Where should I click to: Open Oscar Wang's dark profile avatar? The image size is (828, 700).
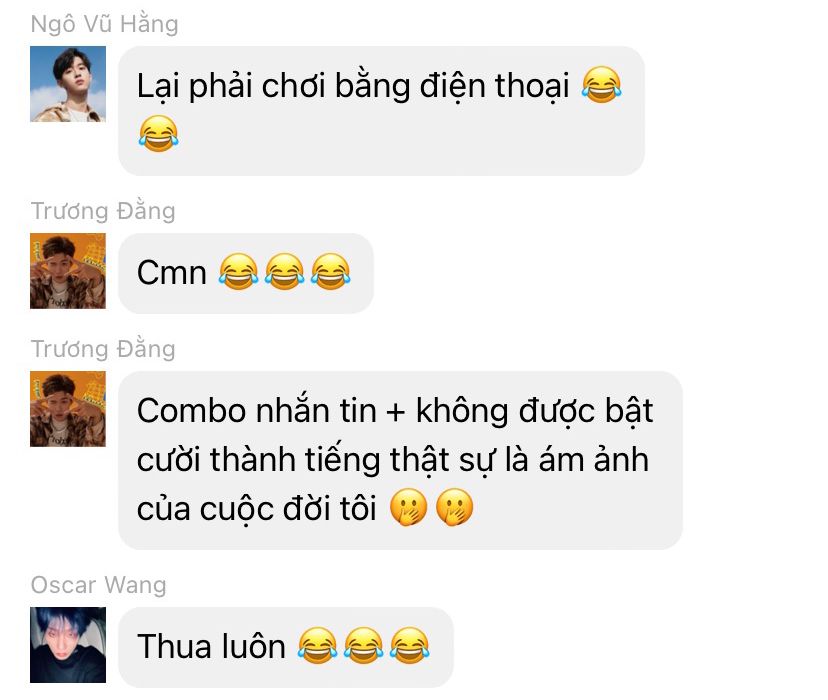[x=68, y=645]
